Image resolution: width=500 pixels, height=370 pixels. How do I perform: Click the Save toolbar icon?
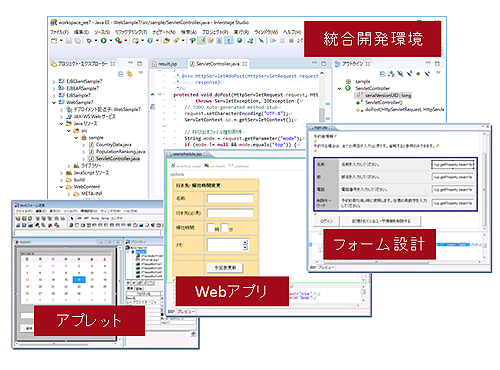tap(69, 41)
